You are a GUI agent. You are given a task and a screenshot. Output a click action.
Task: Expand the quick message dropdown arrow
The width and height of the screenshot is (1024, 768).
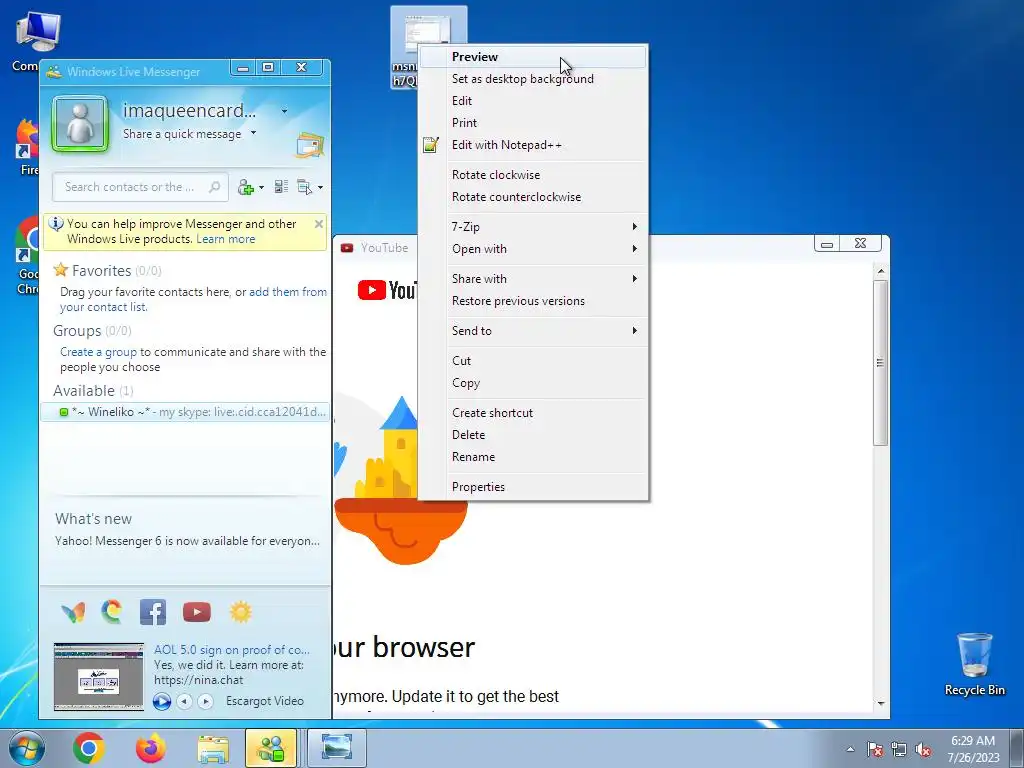click(253, 133)
